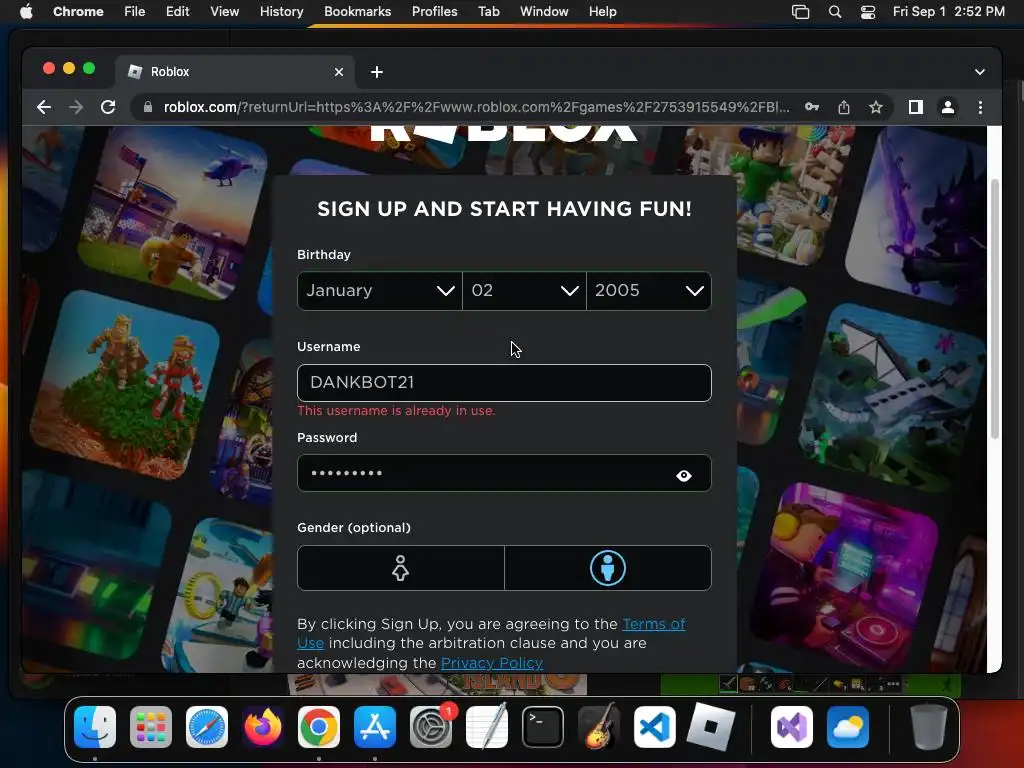Open a new tab with the plus button
The height and width of the screenshot is (768, 1024).
point(377,72)
